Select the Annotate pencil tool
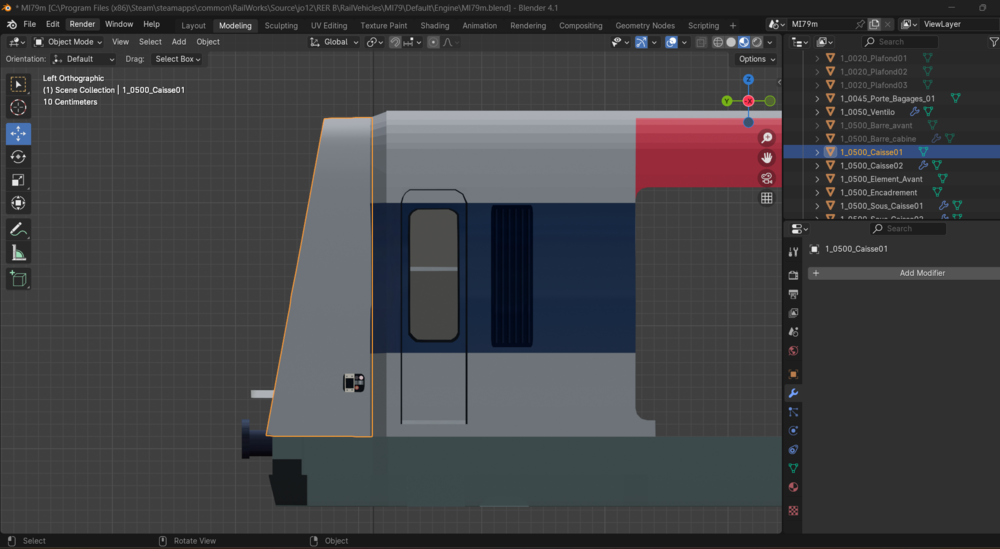The width and height of the screenshot is (1000, 549). (18, 230)
